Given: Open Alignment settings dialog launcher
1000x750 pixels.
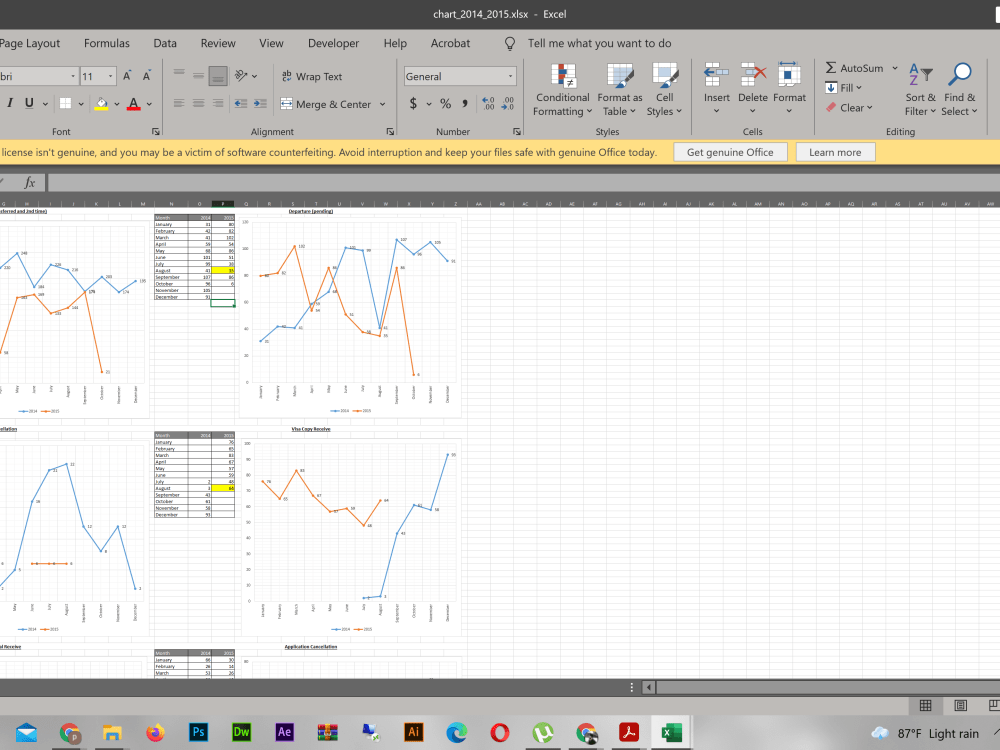Looking at the screenshot, I should point(390,131).
